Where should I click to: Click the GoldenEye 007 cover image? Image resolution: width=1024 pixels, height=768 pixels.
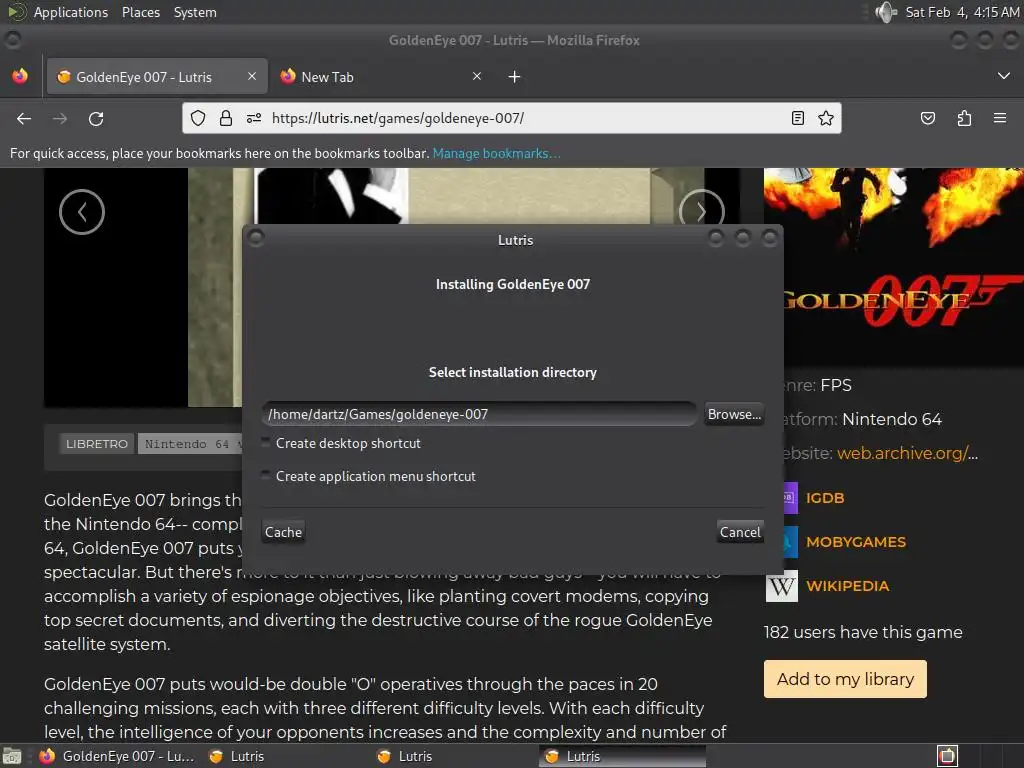[894, 266]
